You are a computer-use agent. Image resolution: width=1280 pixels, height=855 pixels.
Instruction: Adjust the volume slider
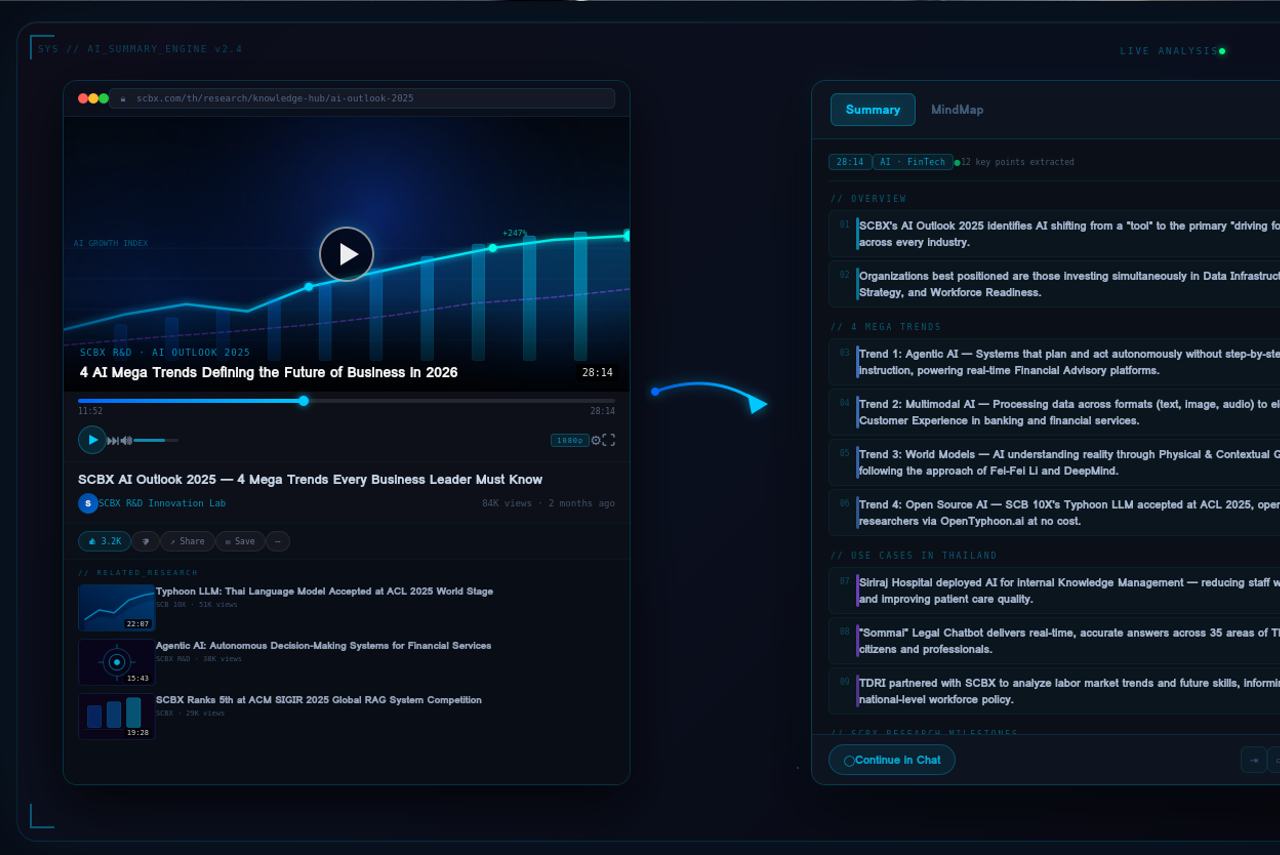coord(156,440)
